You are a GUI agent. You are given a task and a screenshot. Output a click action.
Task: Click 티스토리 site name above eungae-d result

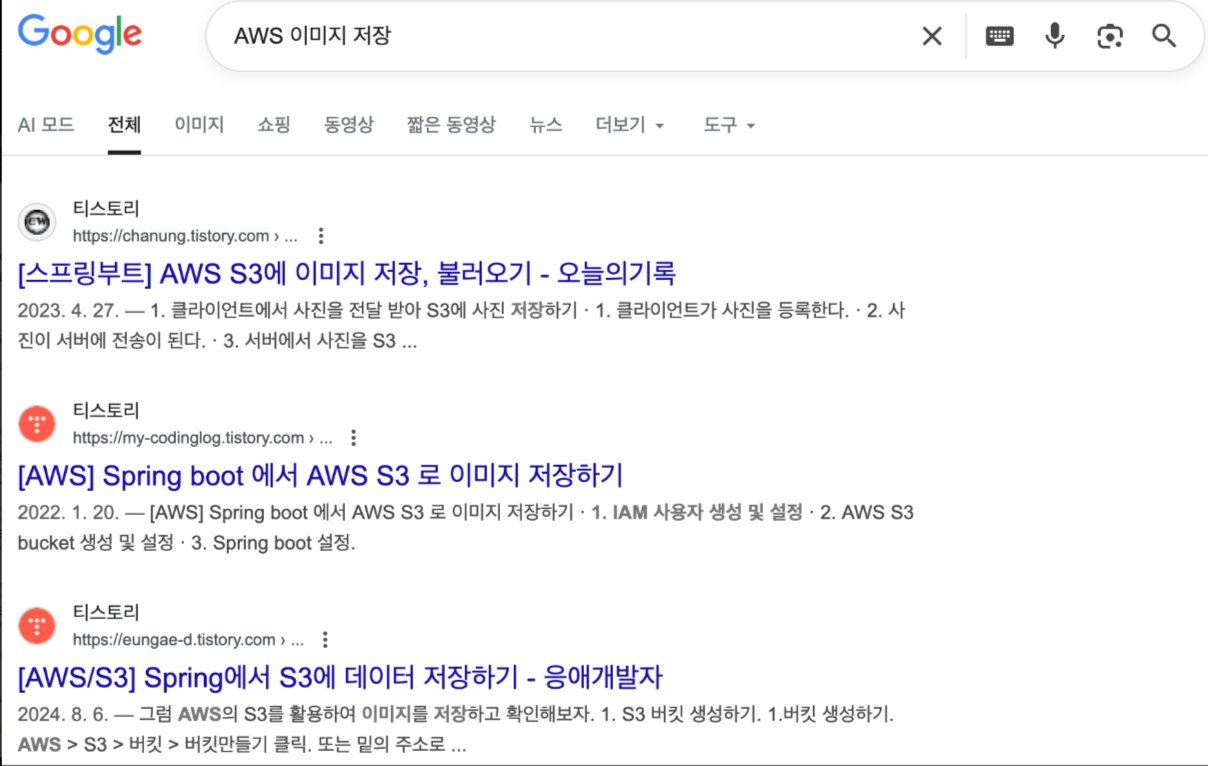(106, 613)
